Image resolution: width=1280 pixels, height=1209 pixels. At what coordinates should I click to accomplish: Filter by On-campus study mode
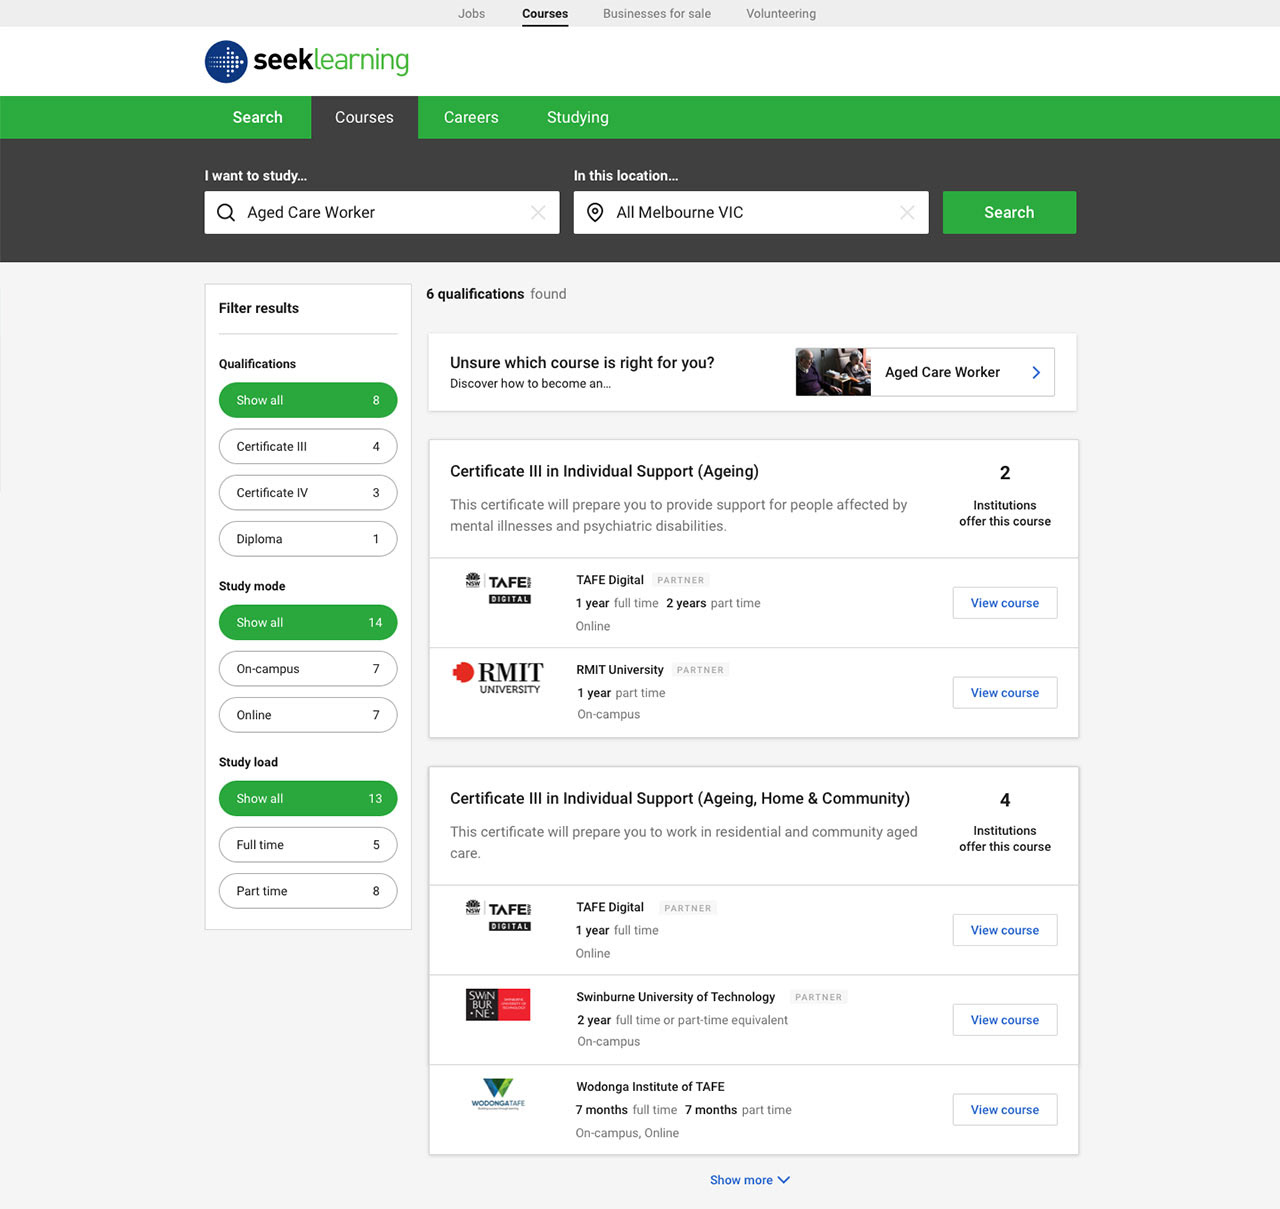[308, 669]
